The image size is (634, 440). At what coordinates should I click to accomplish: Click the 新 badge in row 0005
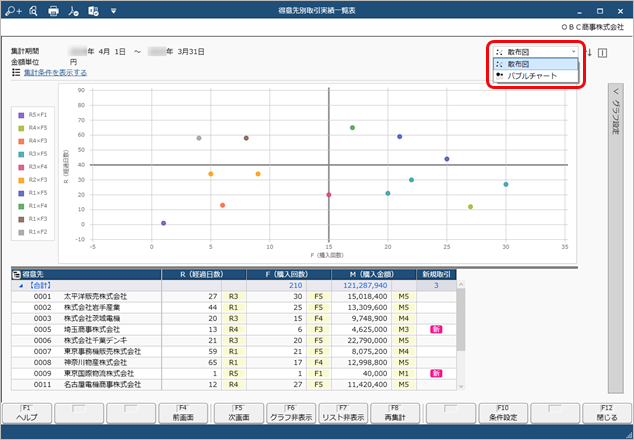click(436, 329)
